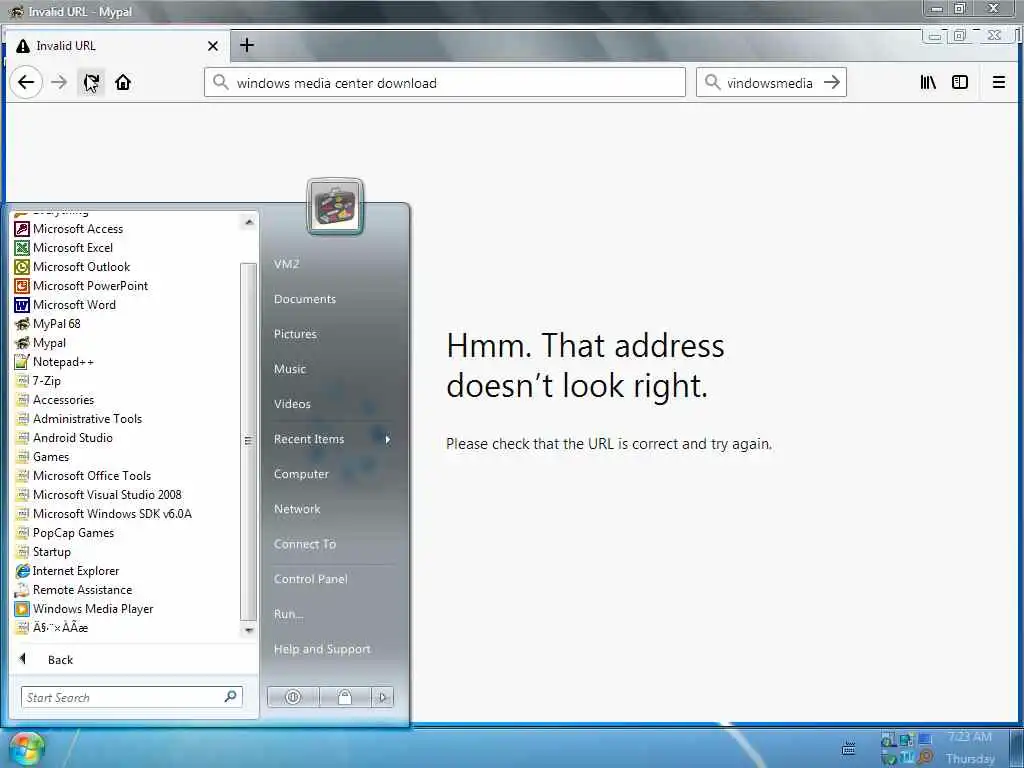1024x768 pixels.
Task: Open Music from the Start menu
Action: point(290,369)
